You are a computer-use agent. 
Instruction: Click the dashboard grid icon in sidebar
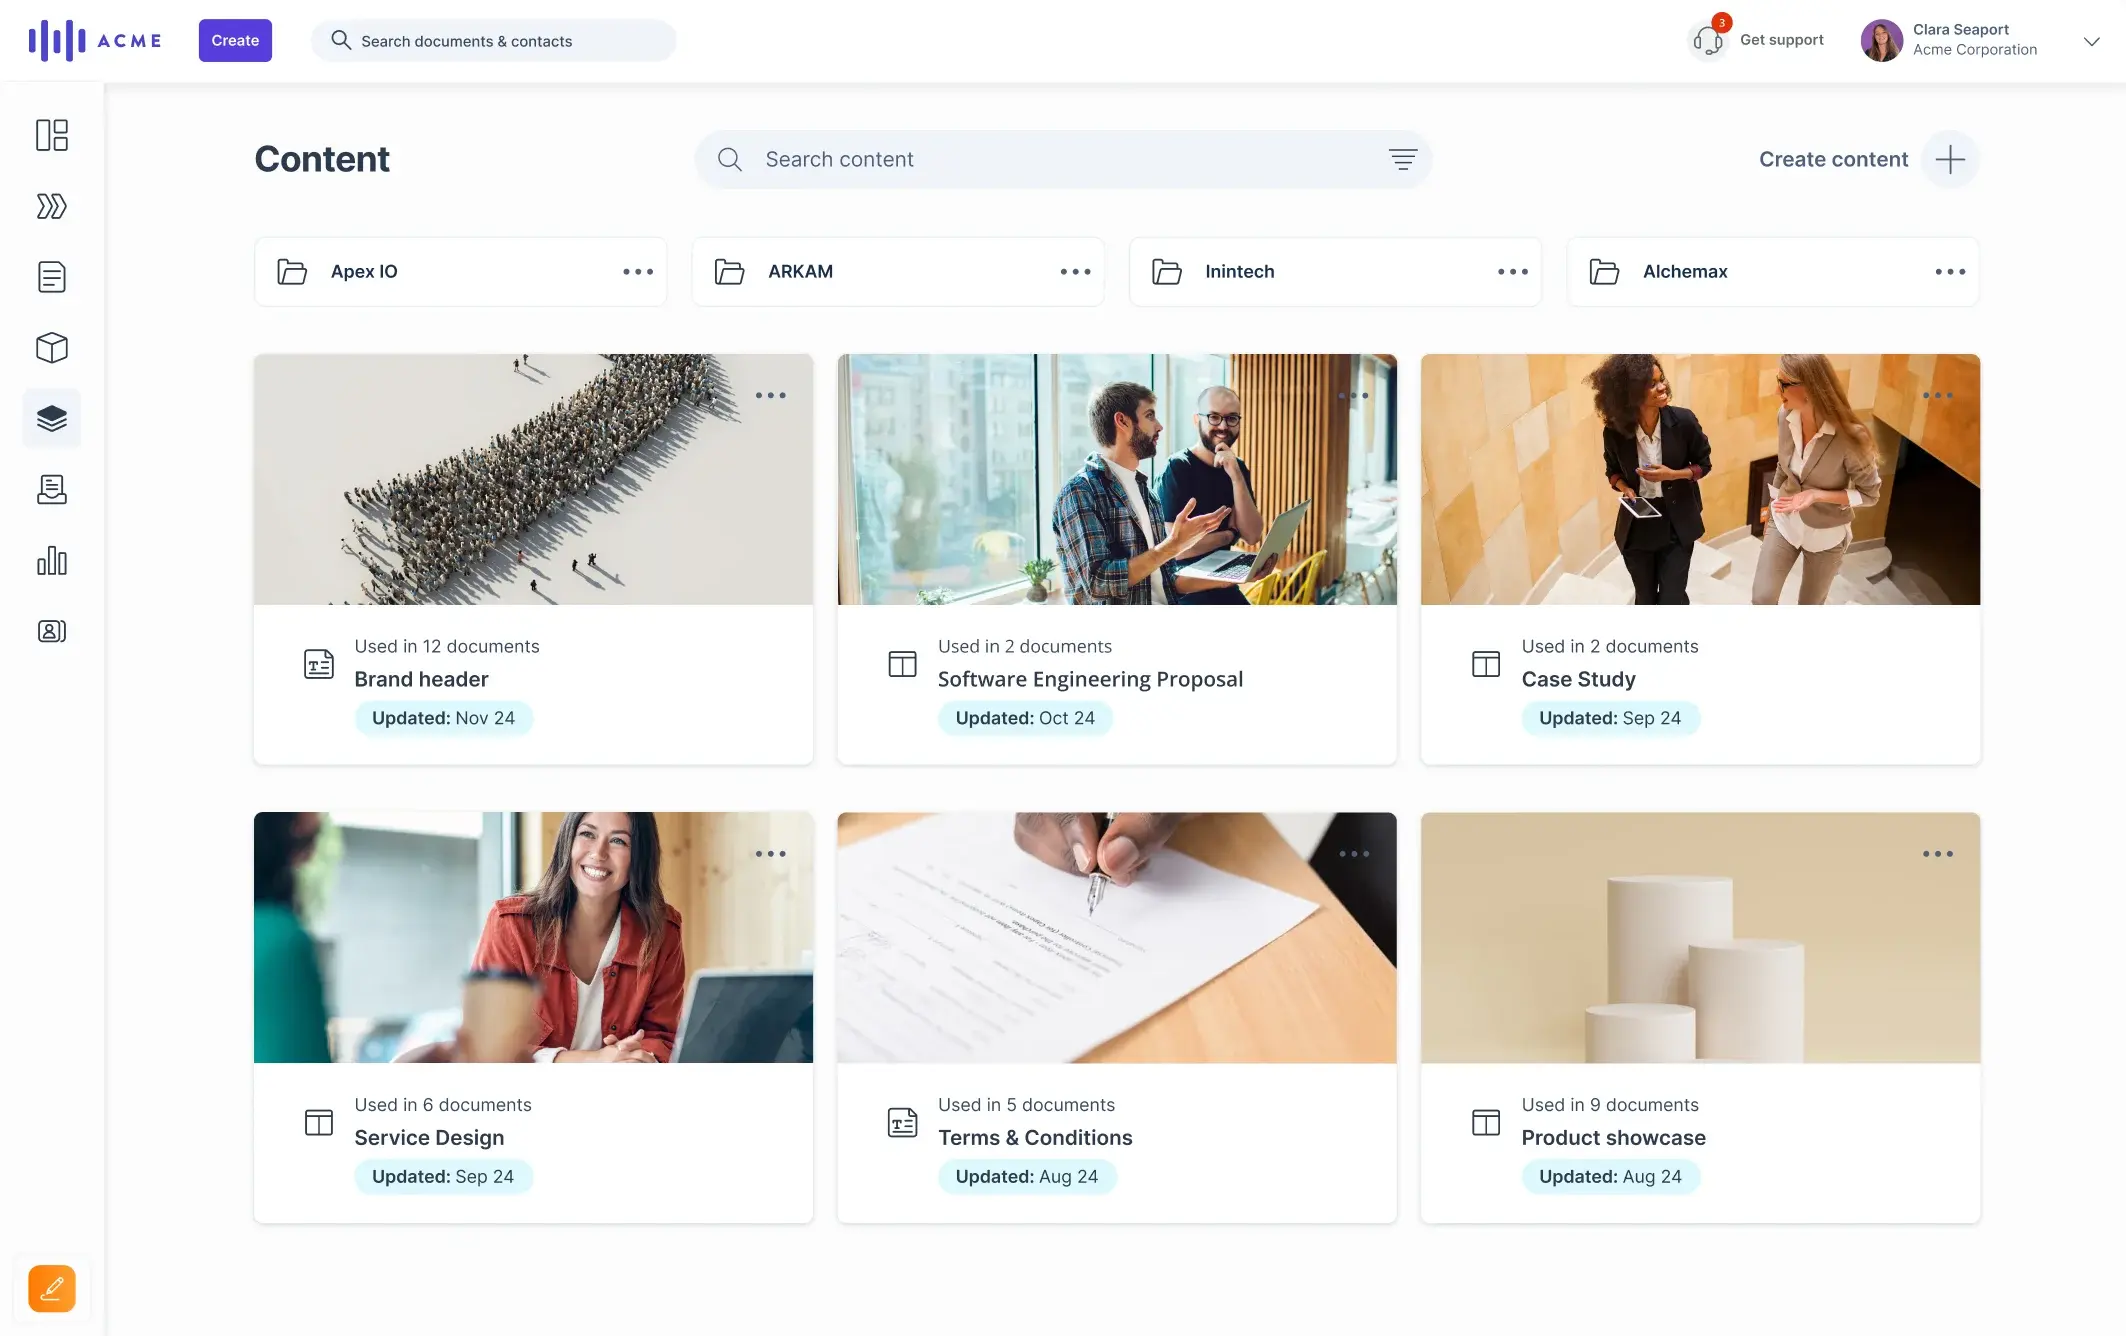tap(51, 137)
